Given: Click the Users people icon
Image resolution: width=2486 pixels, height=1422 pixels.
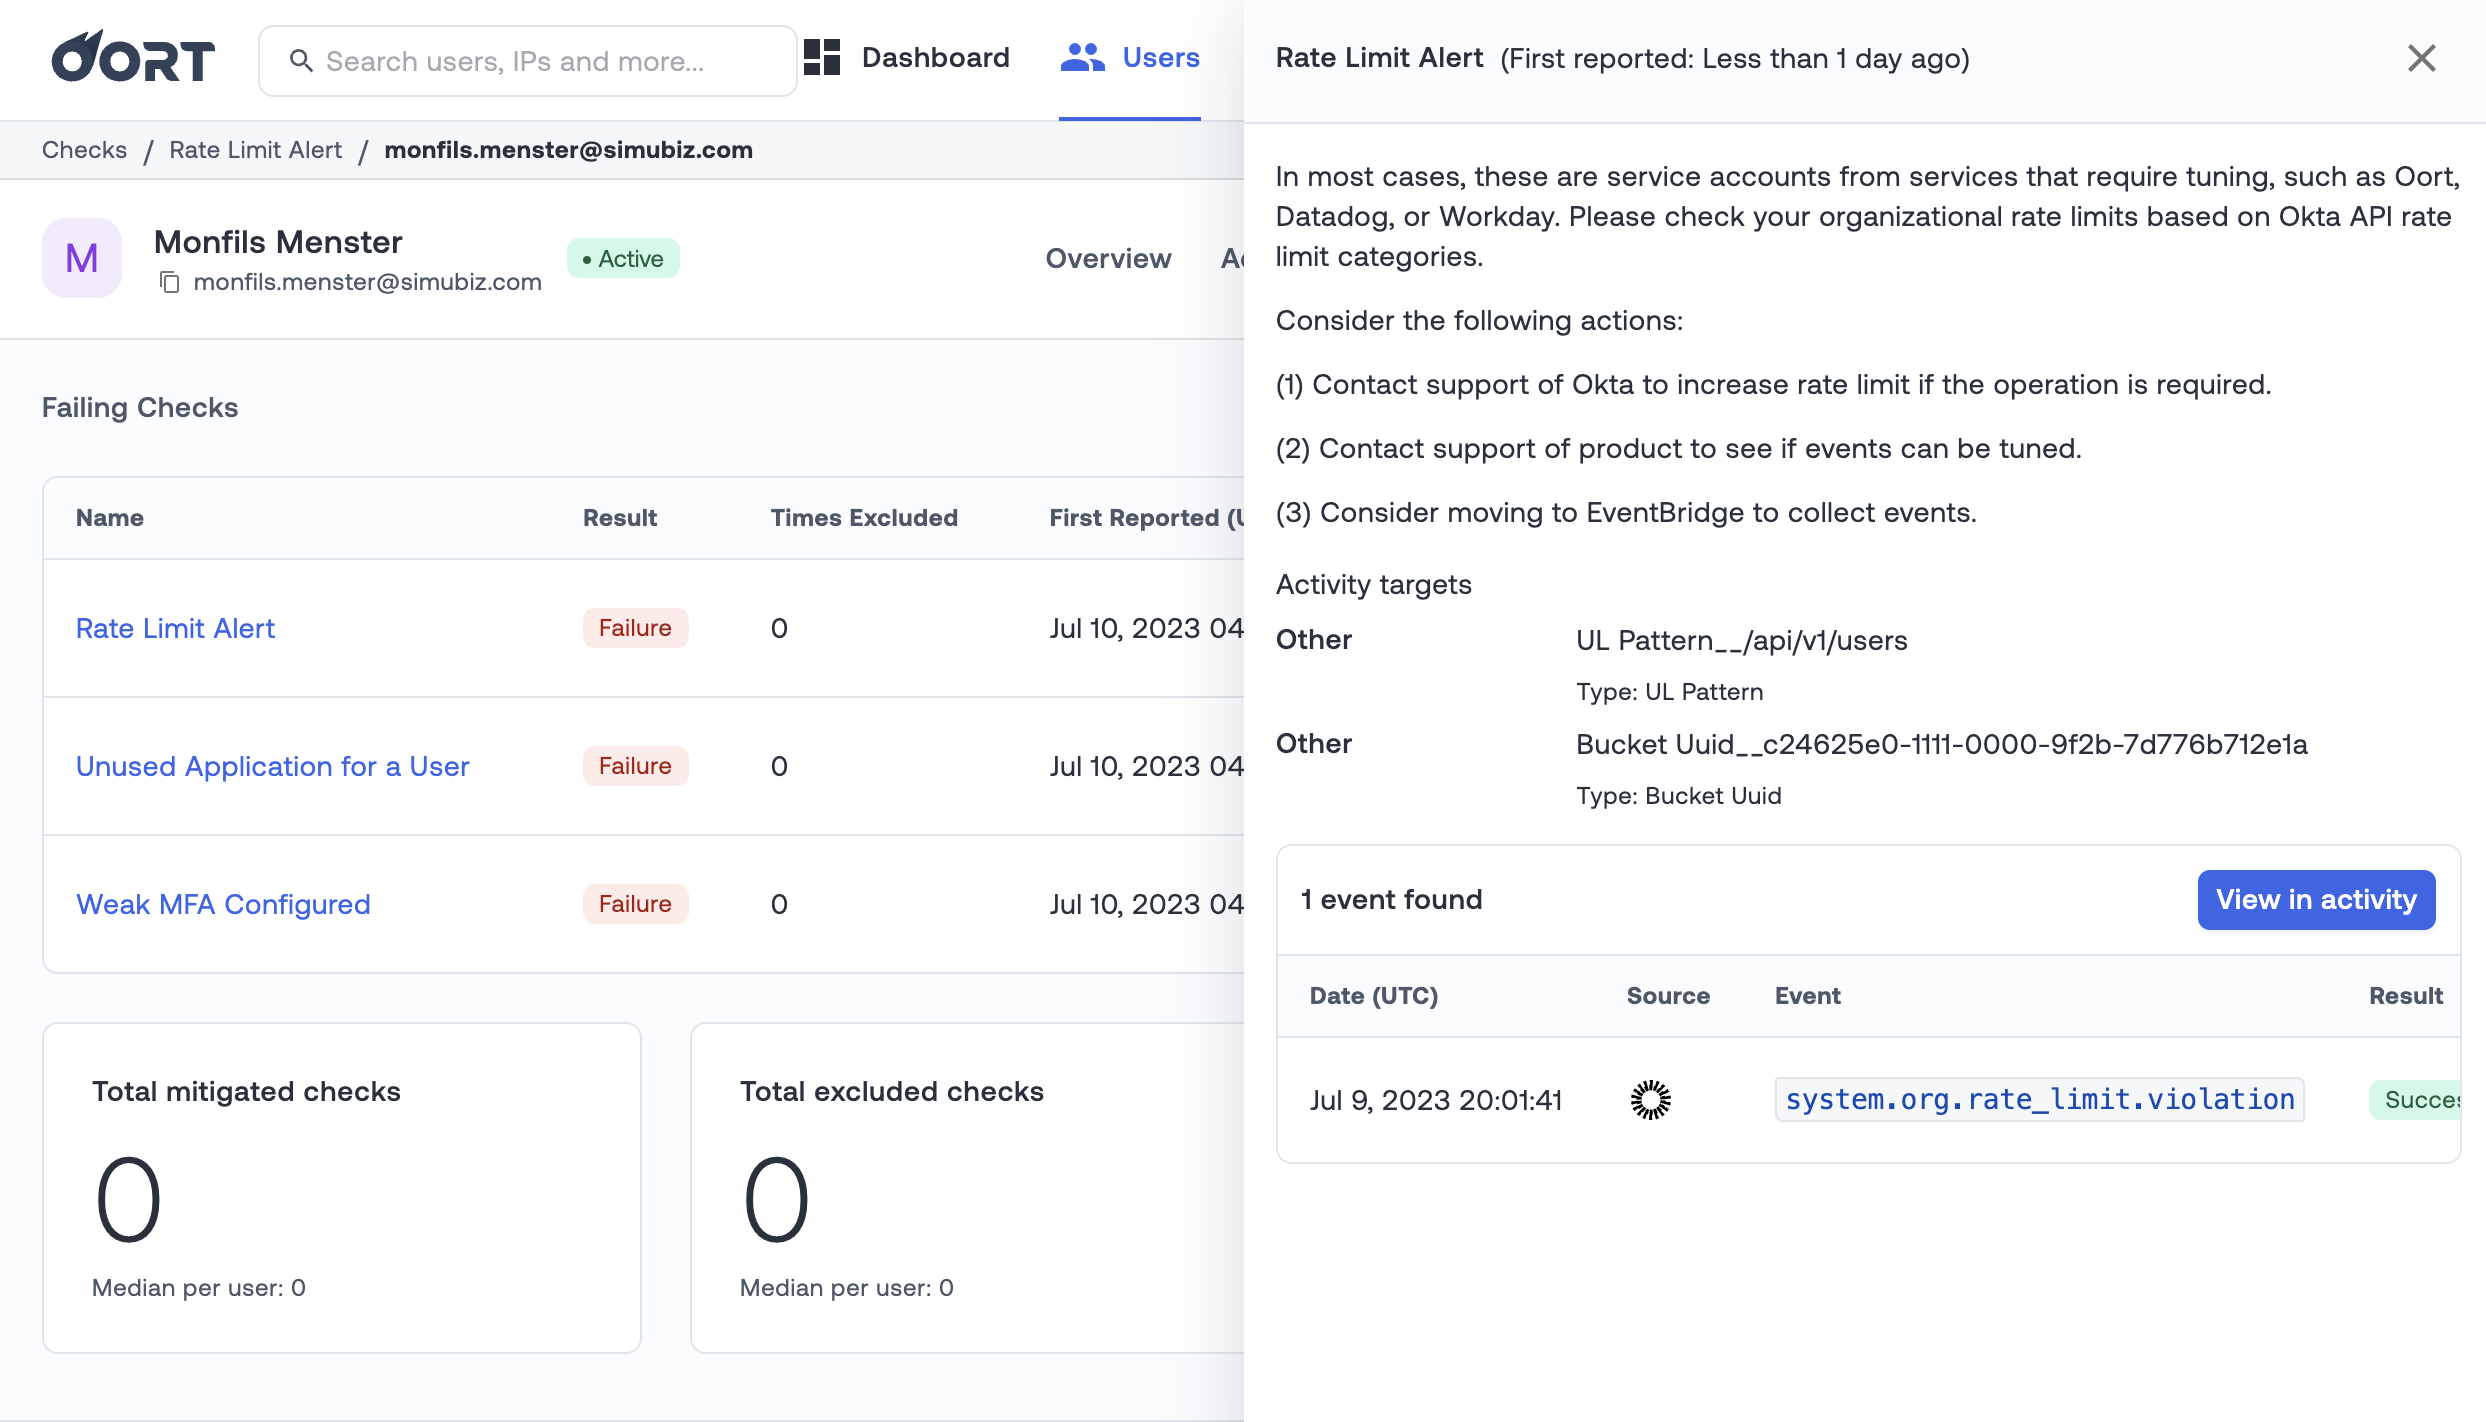Looking at the screenshot, I should click(1082, 58).
